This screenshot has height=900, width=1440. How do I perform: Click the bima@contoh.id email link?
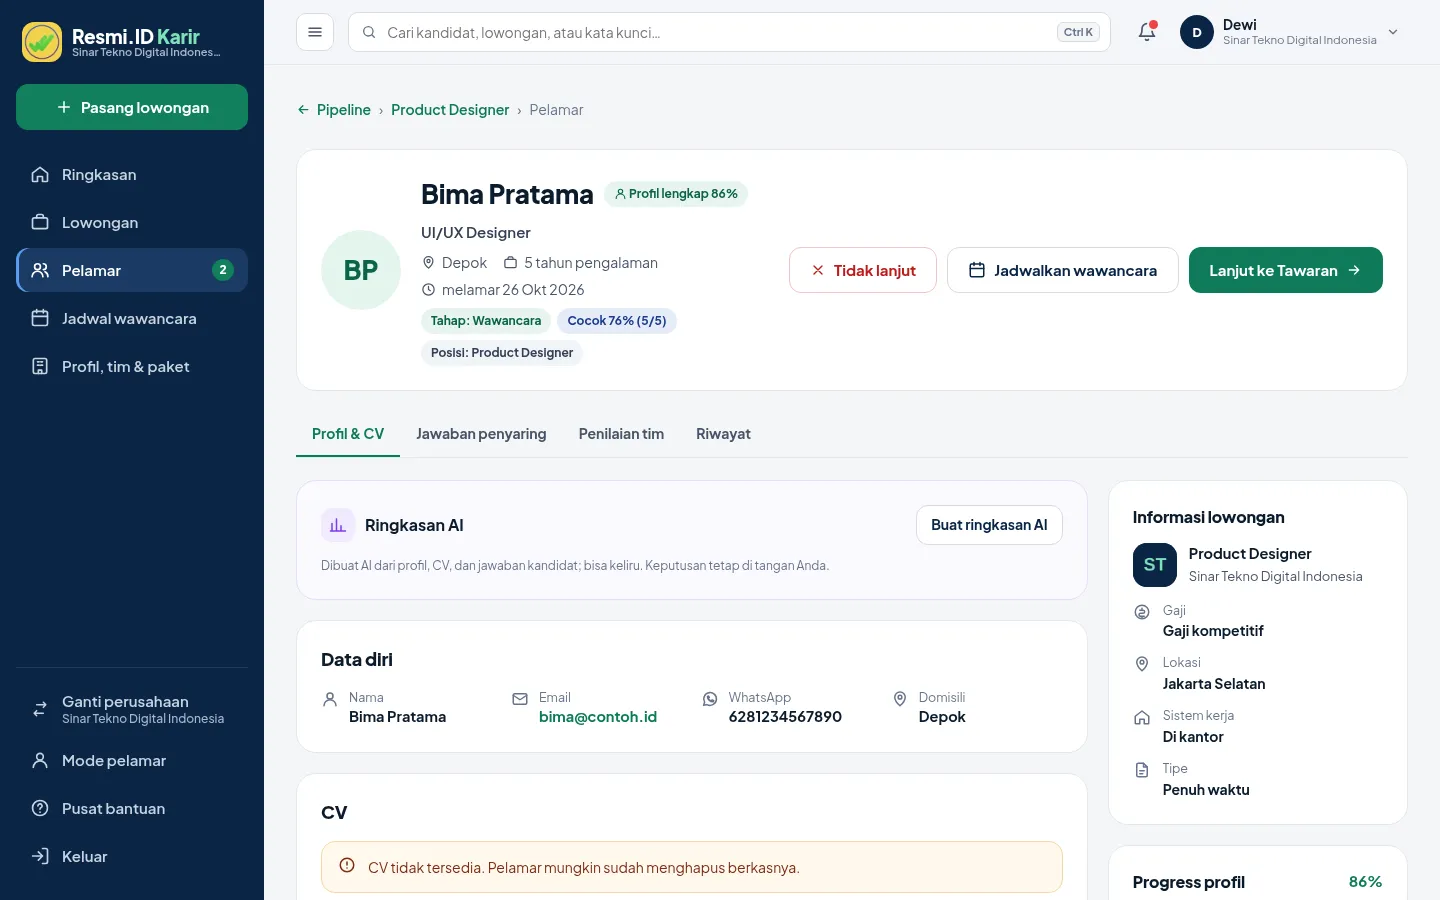pyautogui.click(x=598, y=717)
